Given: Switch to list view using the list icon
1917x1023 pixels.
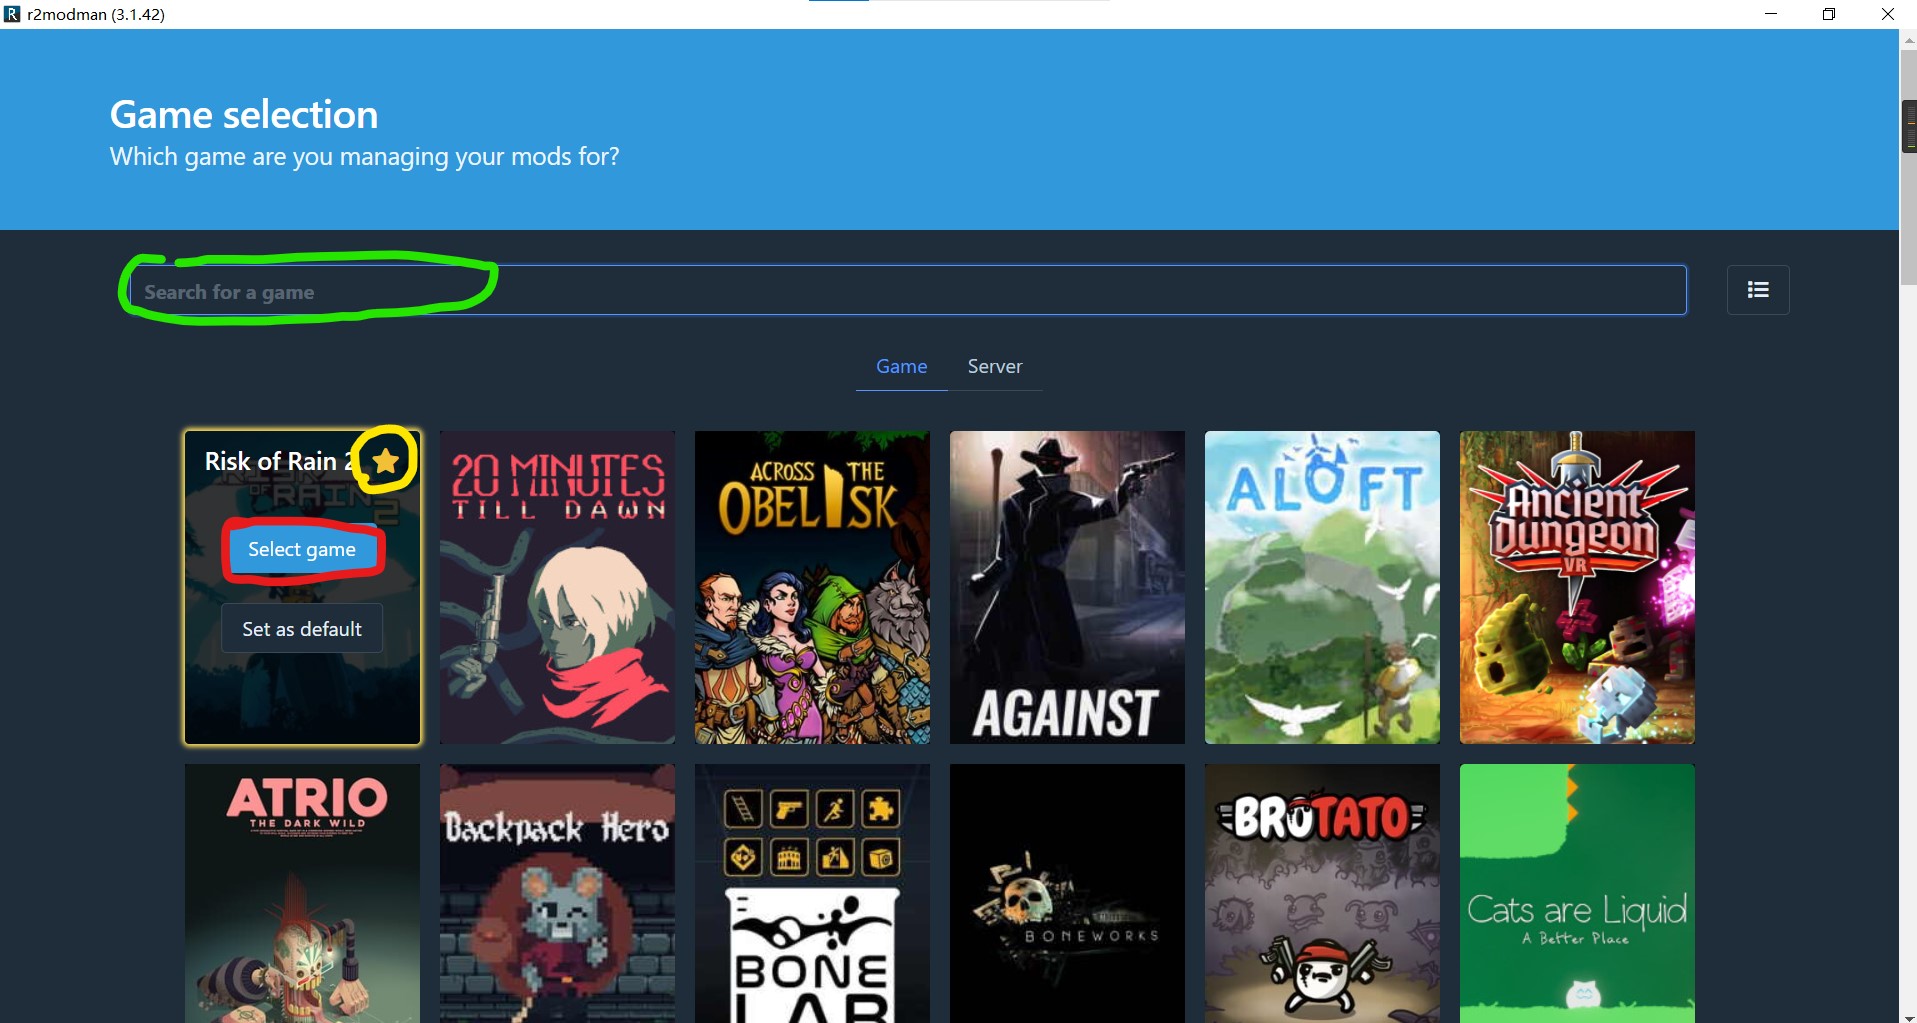Looking at the screenshot, I should tap(1758, 290).
